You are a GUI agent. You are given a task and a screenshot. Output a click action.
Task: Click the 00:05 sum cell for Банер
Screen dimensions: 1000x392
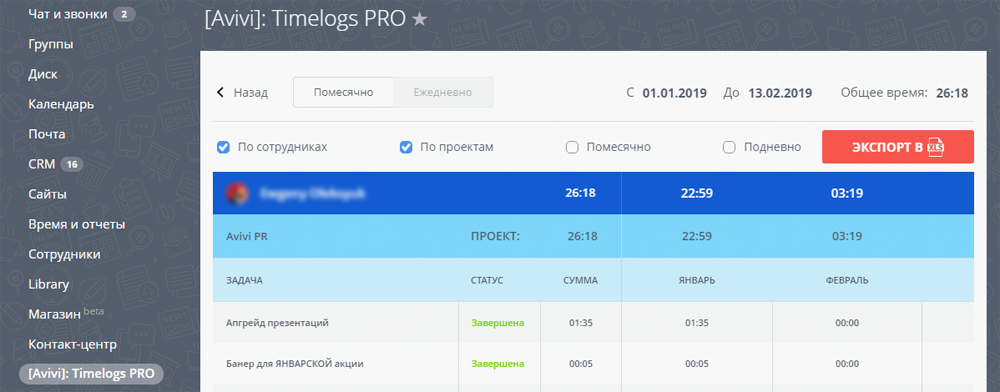(x=581, y=364)
